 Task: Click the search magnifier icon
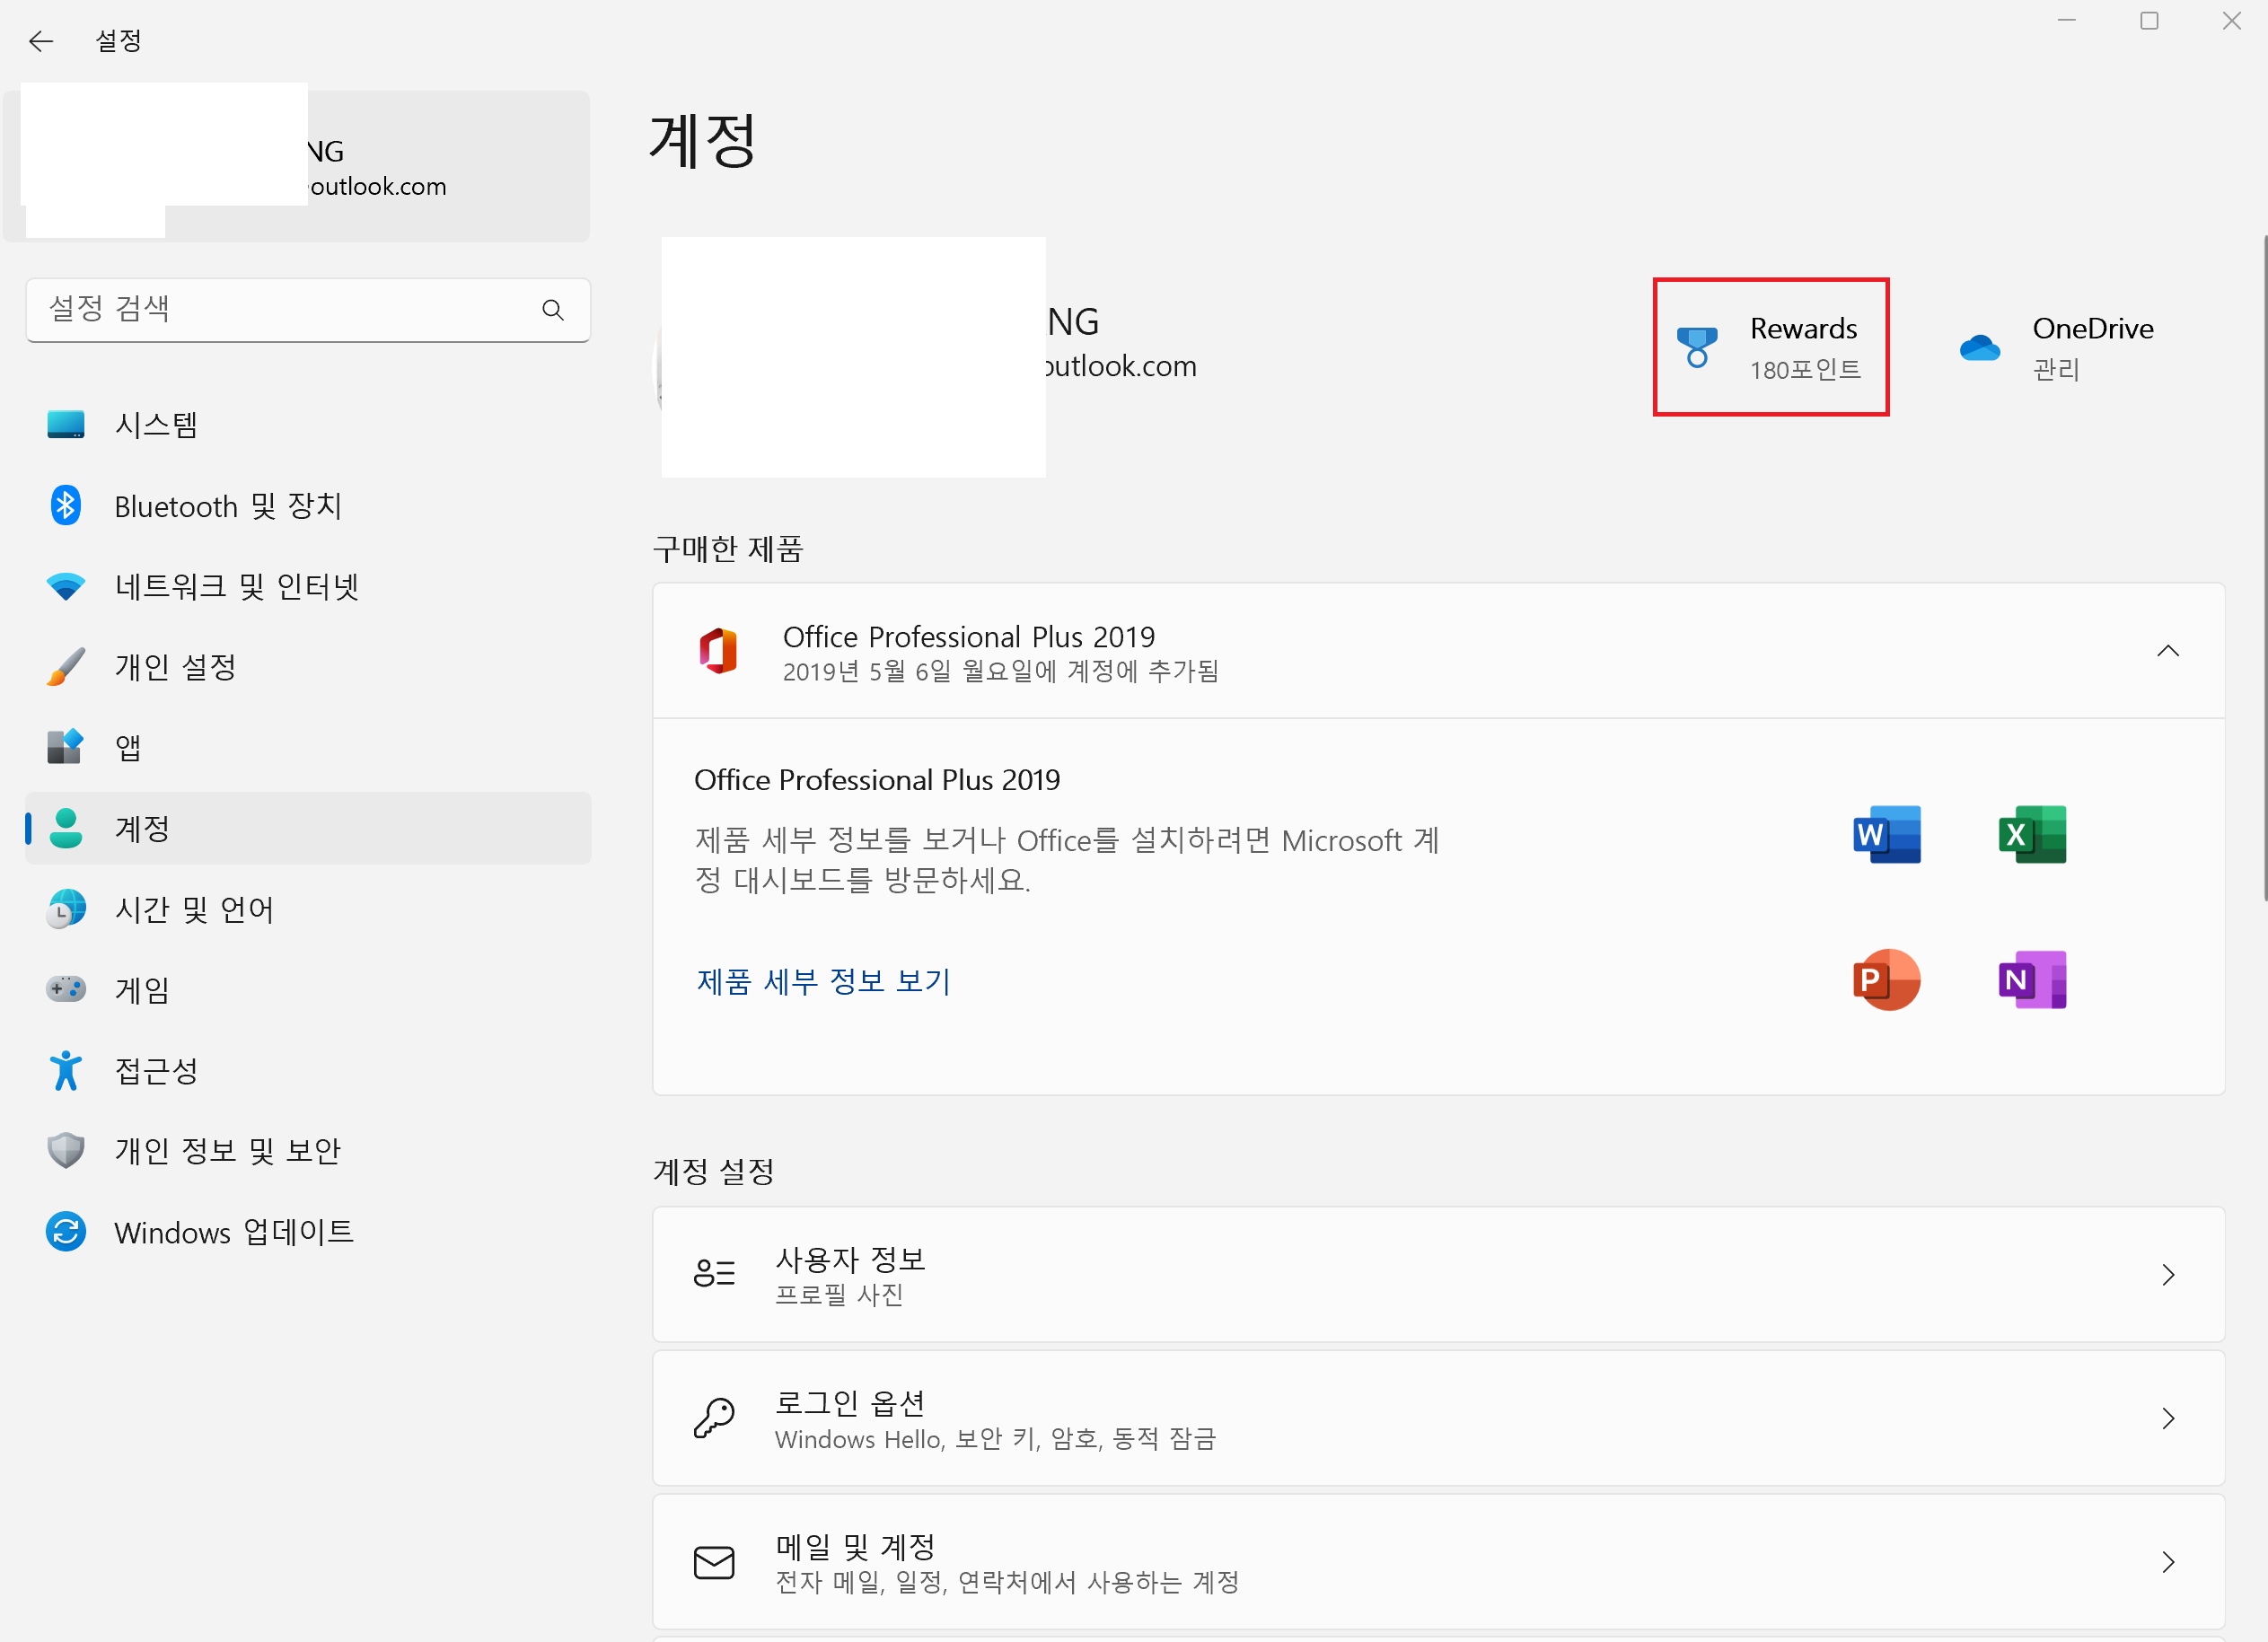point(552,310)
